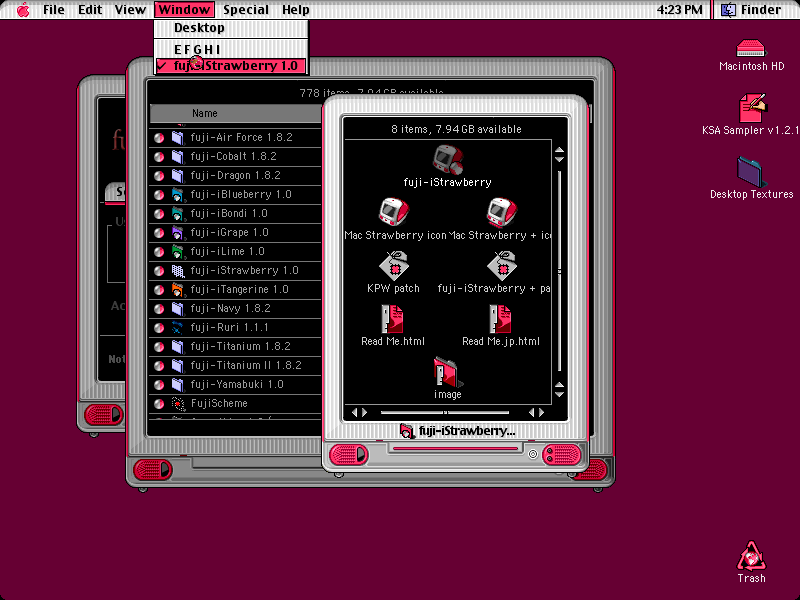Image resolution: width=800 pixels, height=600 pixels.
Task: Click the fuji-iStrawberry... window title text
Action: (x=467, y=431)
